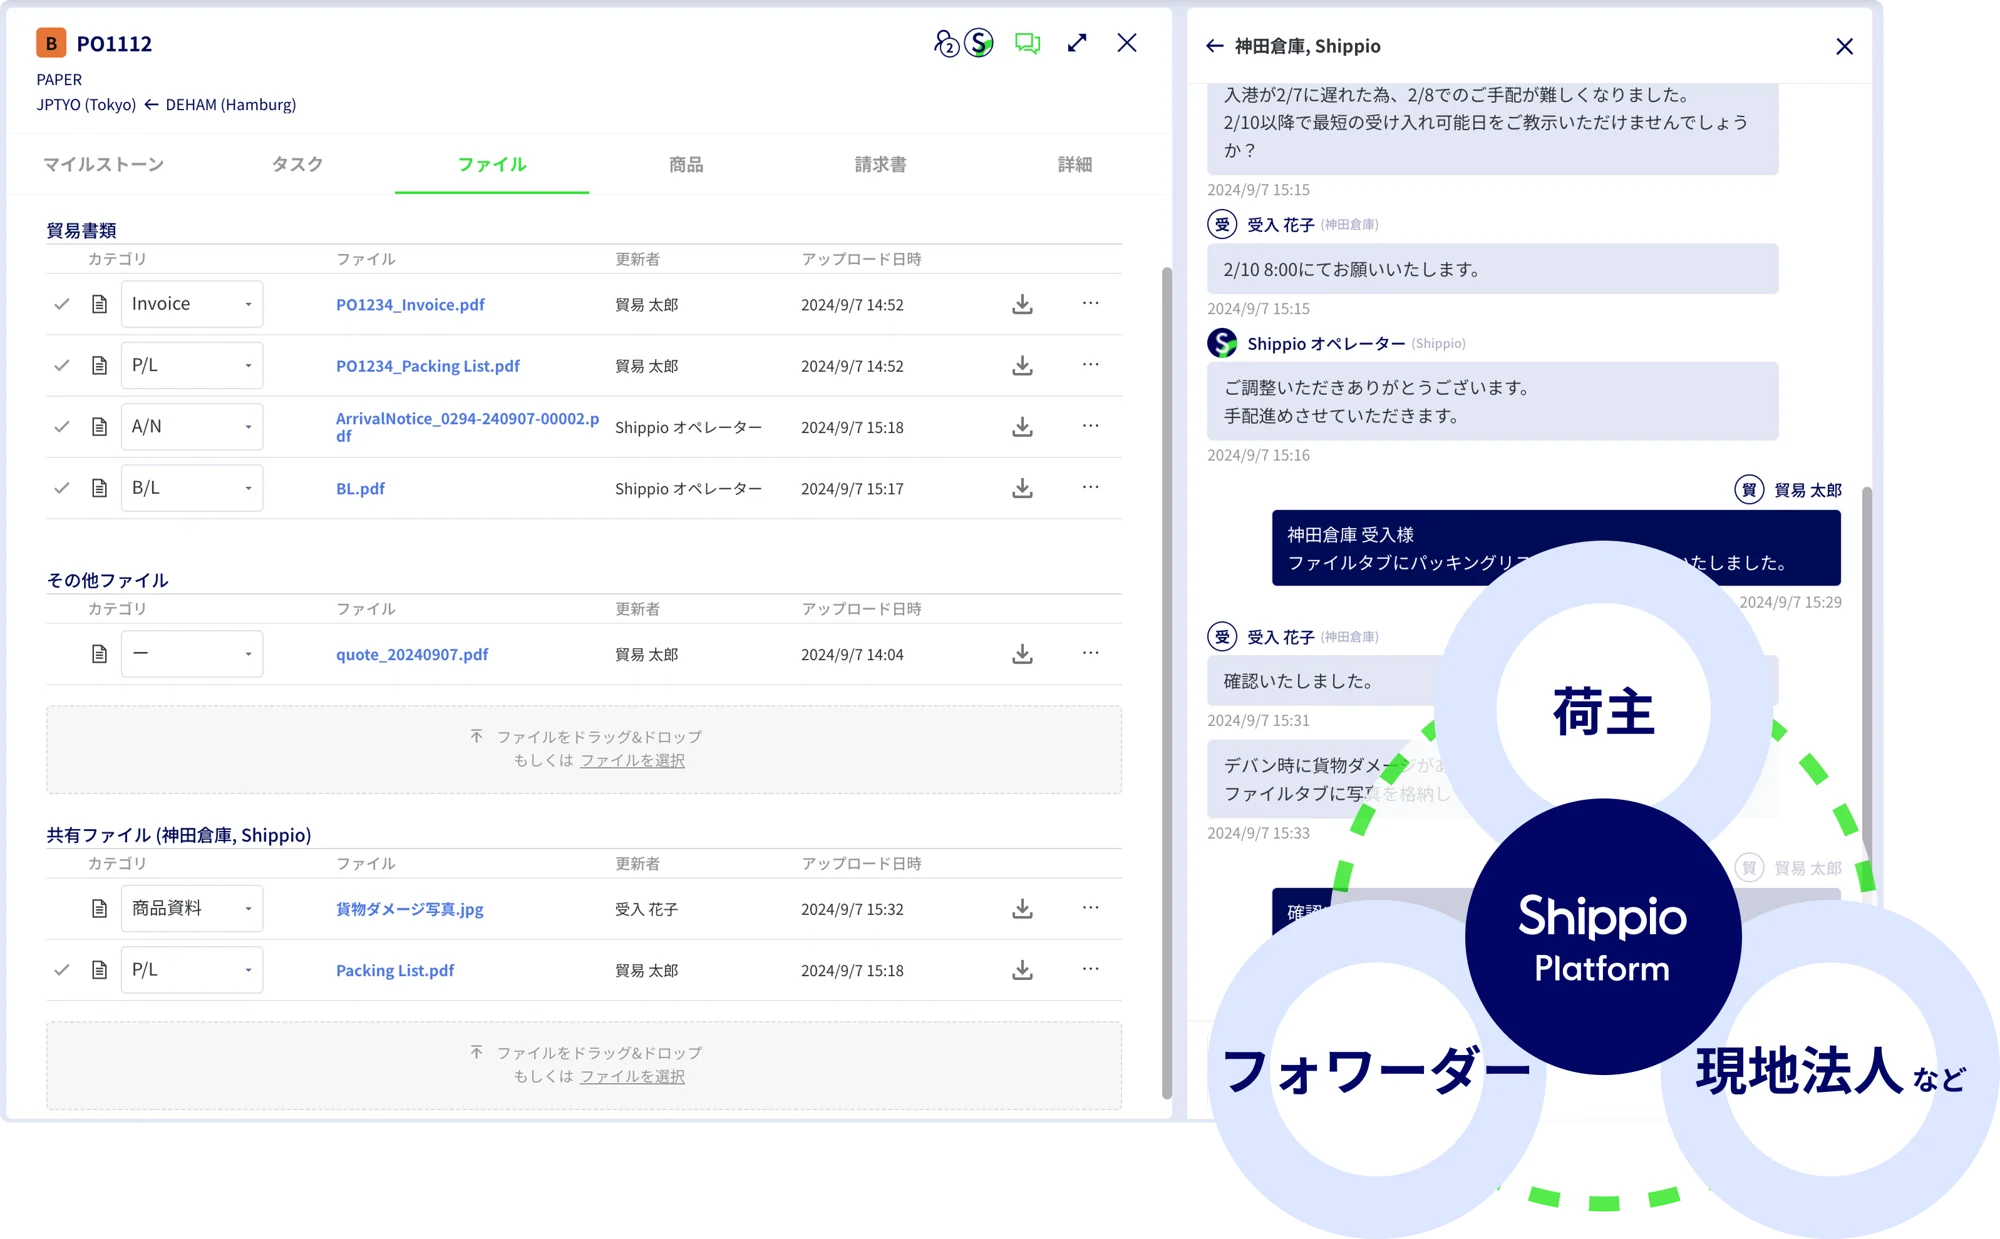This screenshot has width=2000, height=1239.
Task: Download the 貨物ダメージ写真.jpg shared file
Action: (1021, 908)
